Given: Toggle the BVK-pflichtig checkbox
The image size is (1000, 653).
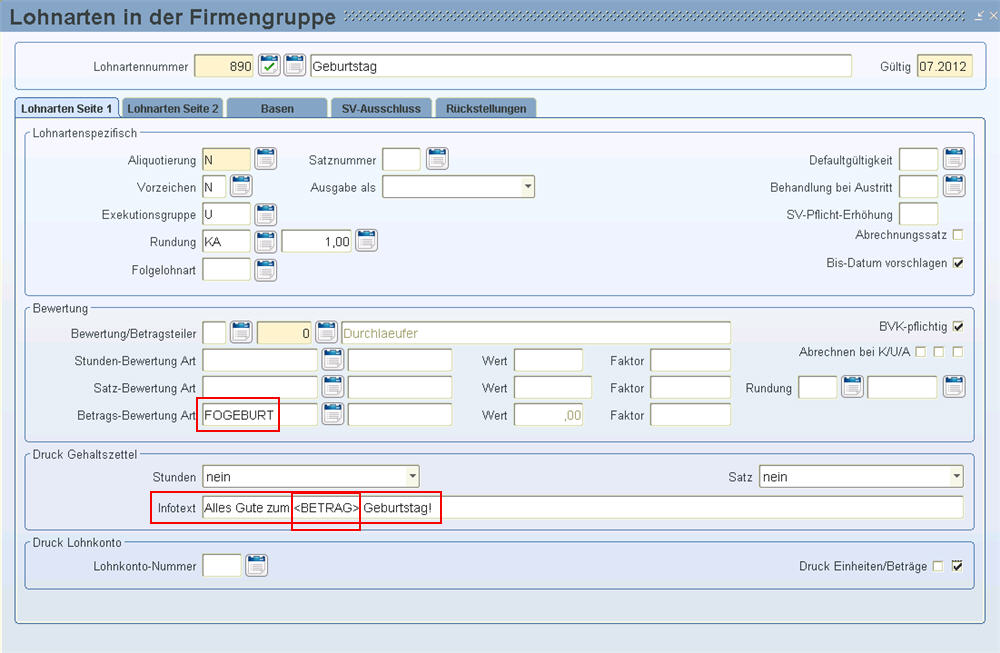Looking at the screenshot, I should [x=958, y=326].
